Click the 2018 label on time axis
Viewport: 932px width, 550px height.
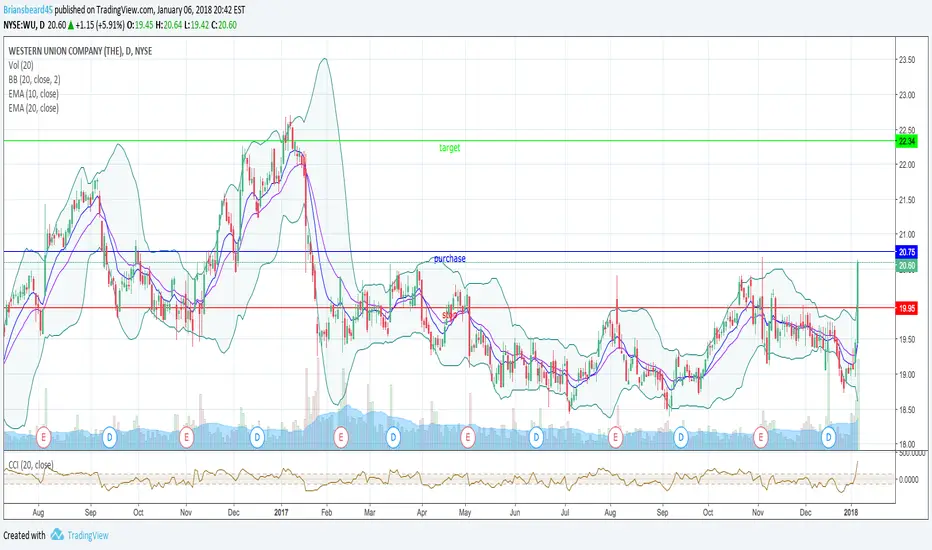click(852, 512)
